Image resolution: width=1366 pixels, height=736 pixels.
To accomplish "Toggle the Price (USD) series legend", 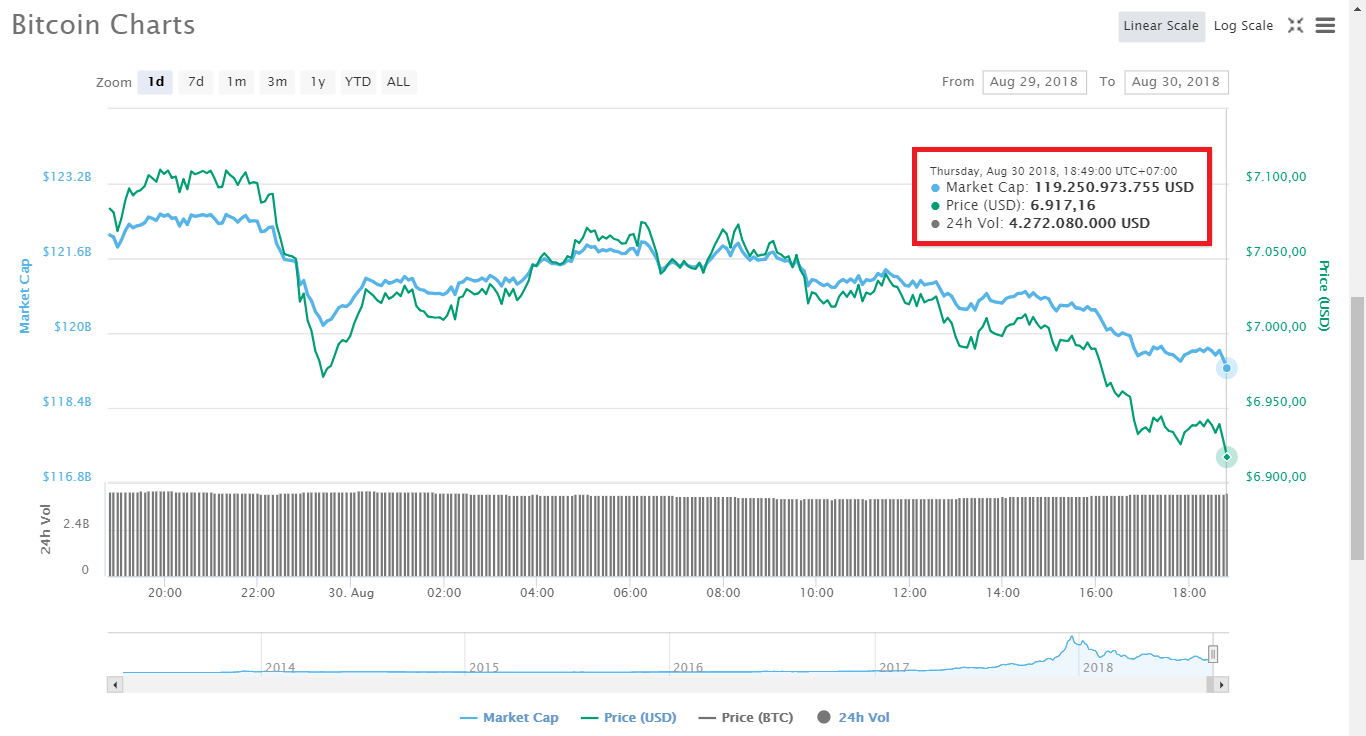I will tap(628, 717).
